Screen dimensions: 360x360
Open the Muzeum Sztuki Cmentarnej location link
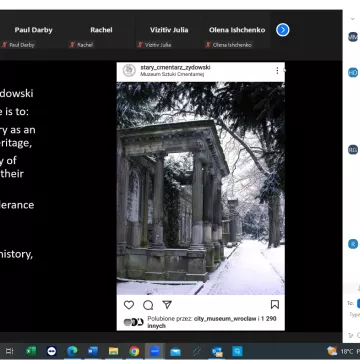coord(172,74)
